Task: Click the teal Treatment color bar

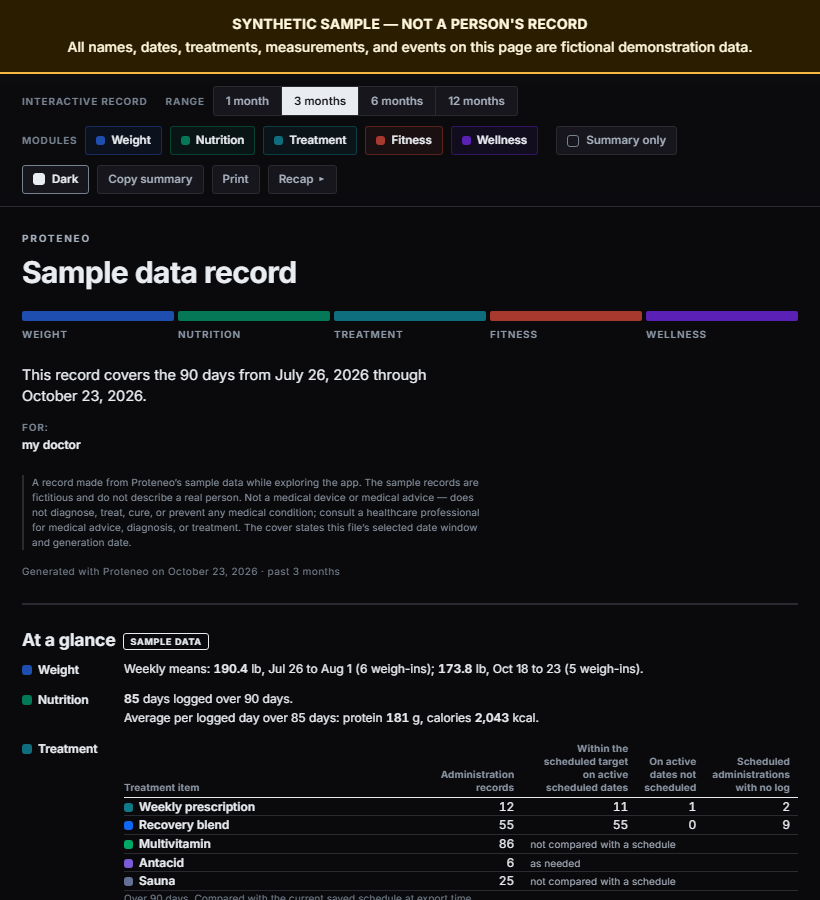Action: click(x=410, y=316)
